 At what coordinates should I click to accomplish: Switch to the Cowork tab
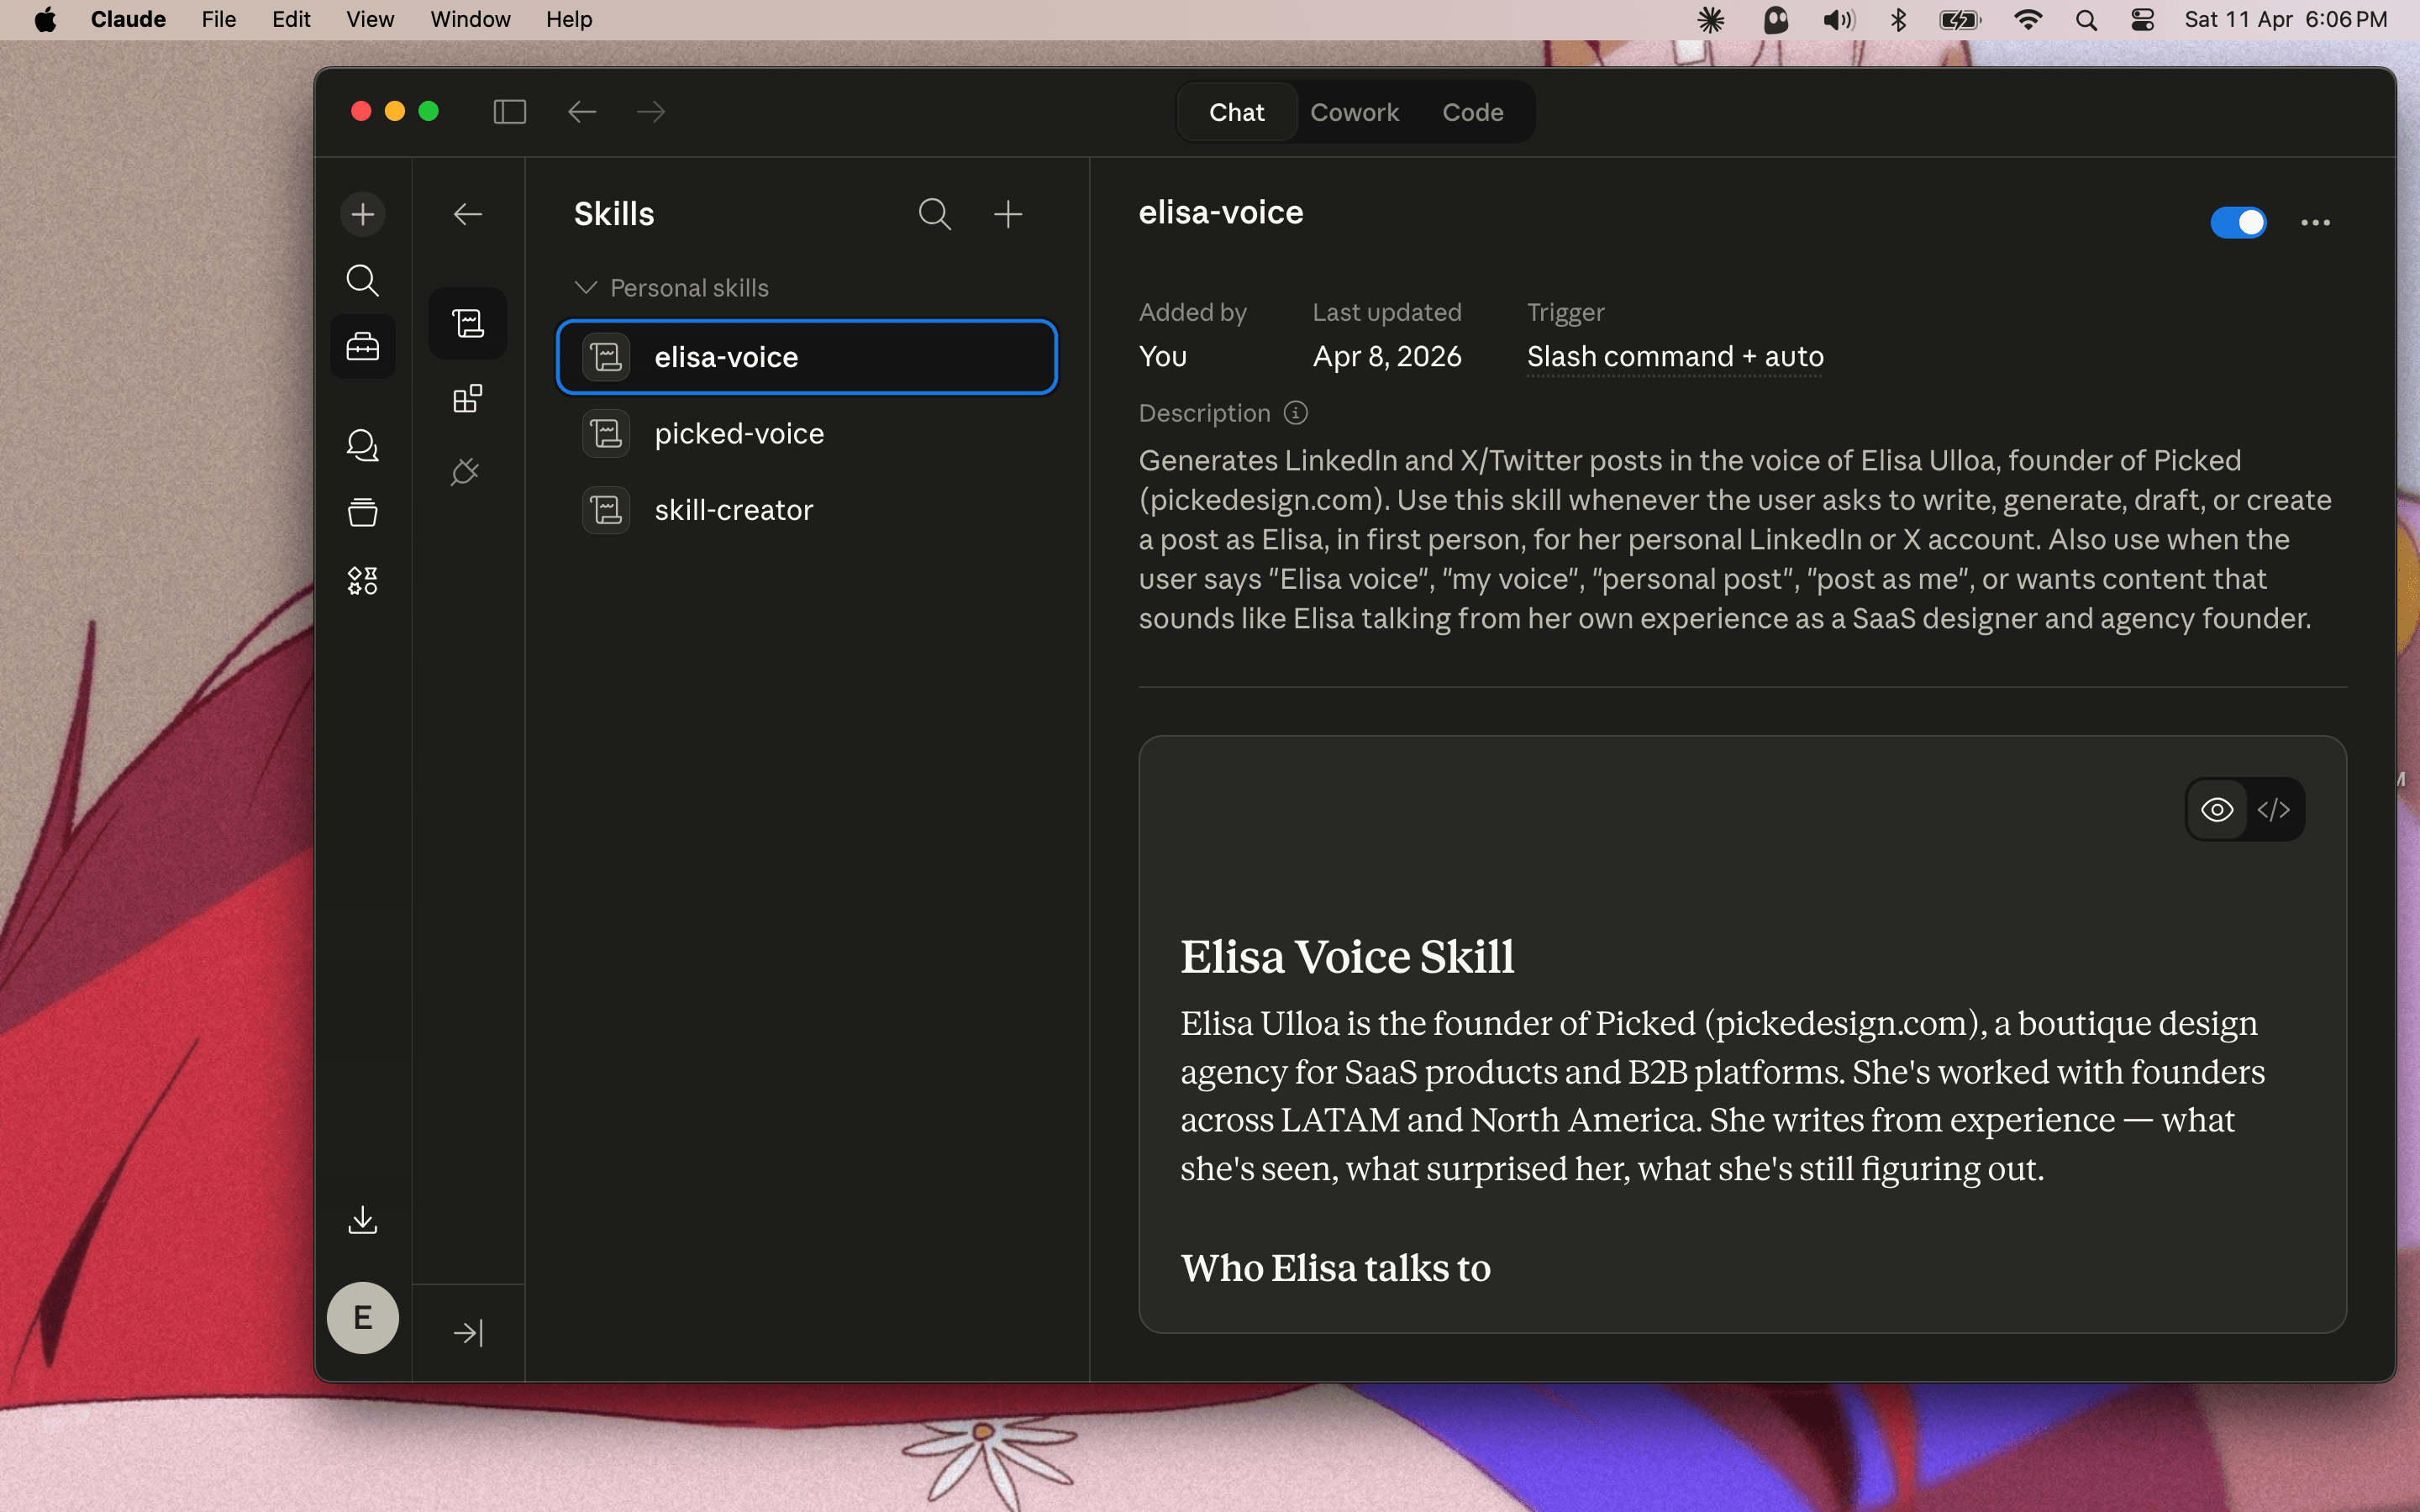click(1354, 112)
